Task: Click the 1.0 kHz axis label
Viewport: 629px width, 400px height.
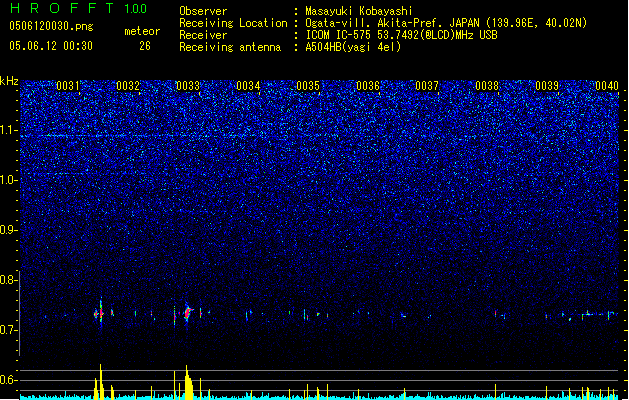Action: (8, 180)
